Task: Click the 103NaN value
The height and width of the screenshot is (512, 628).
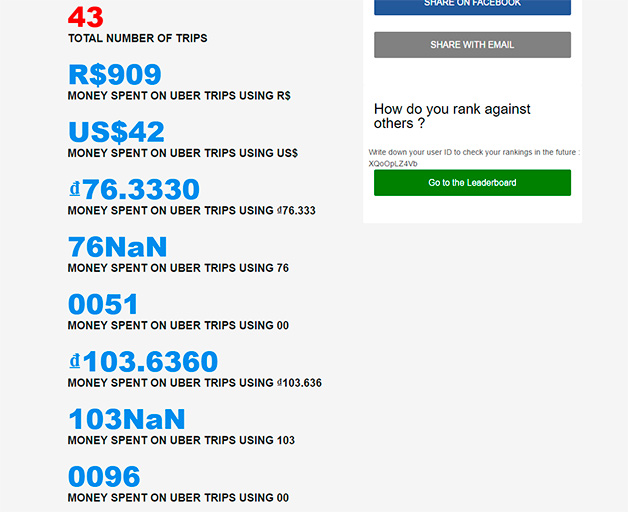Action: (x=126, y=419)
